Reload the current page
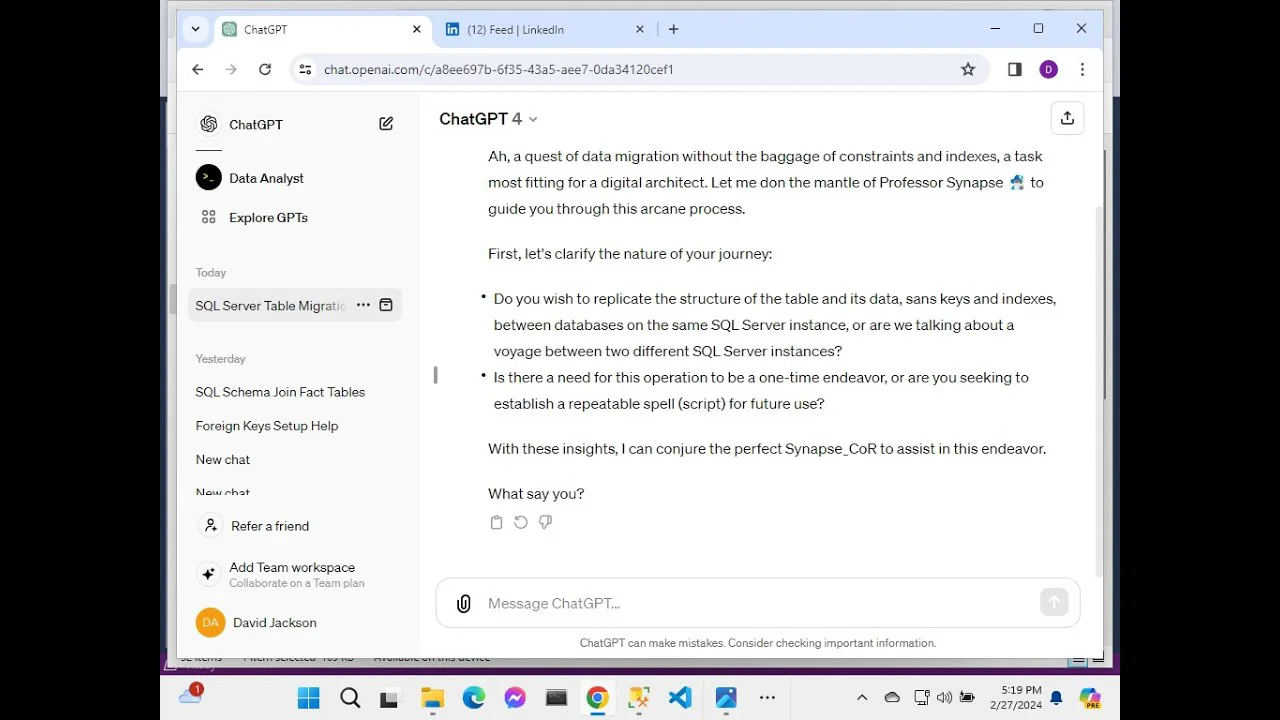Image resolution: width=1280 pixels, height=720 pixels. pyautogui.click(x=265, y=69)
